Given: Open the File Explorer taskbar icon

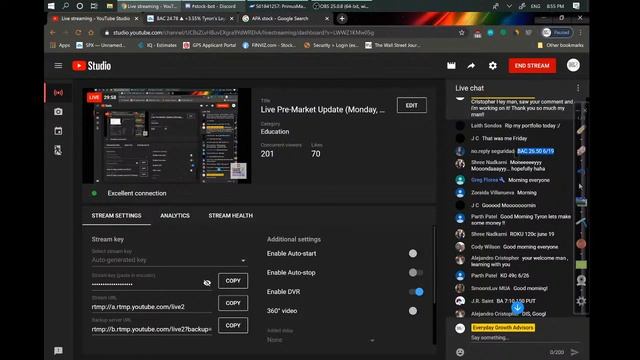Looking at the screenshot, I should (x=109, y=6).
